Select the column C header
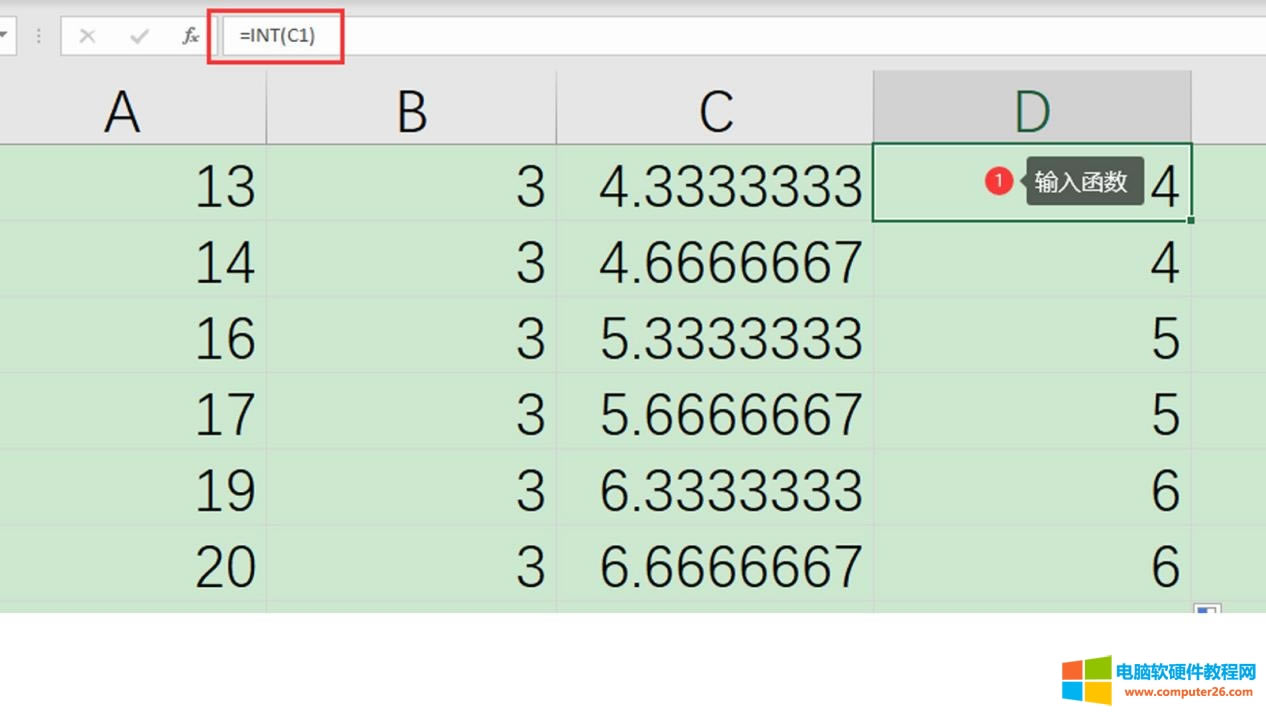The height and width of the screenshot is (712, 1266). (x=715, y=110)
